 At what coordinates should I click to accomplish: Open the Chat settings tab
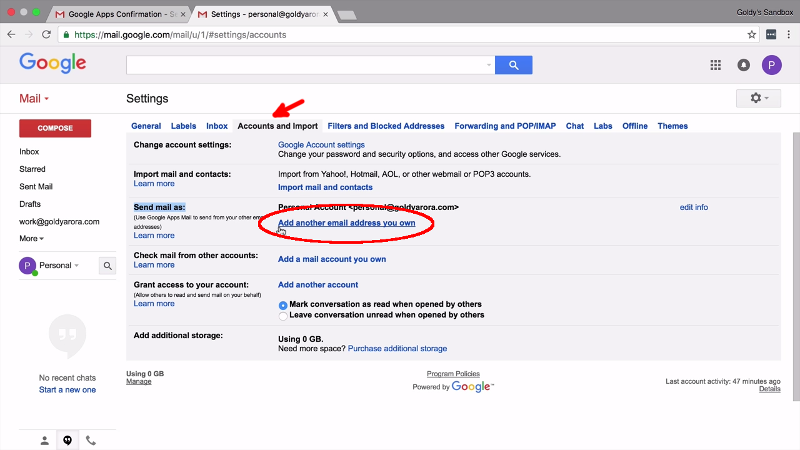click(x=574, y=126)
